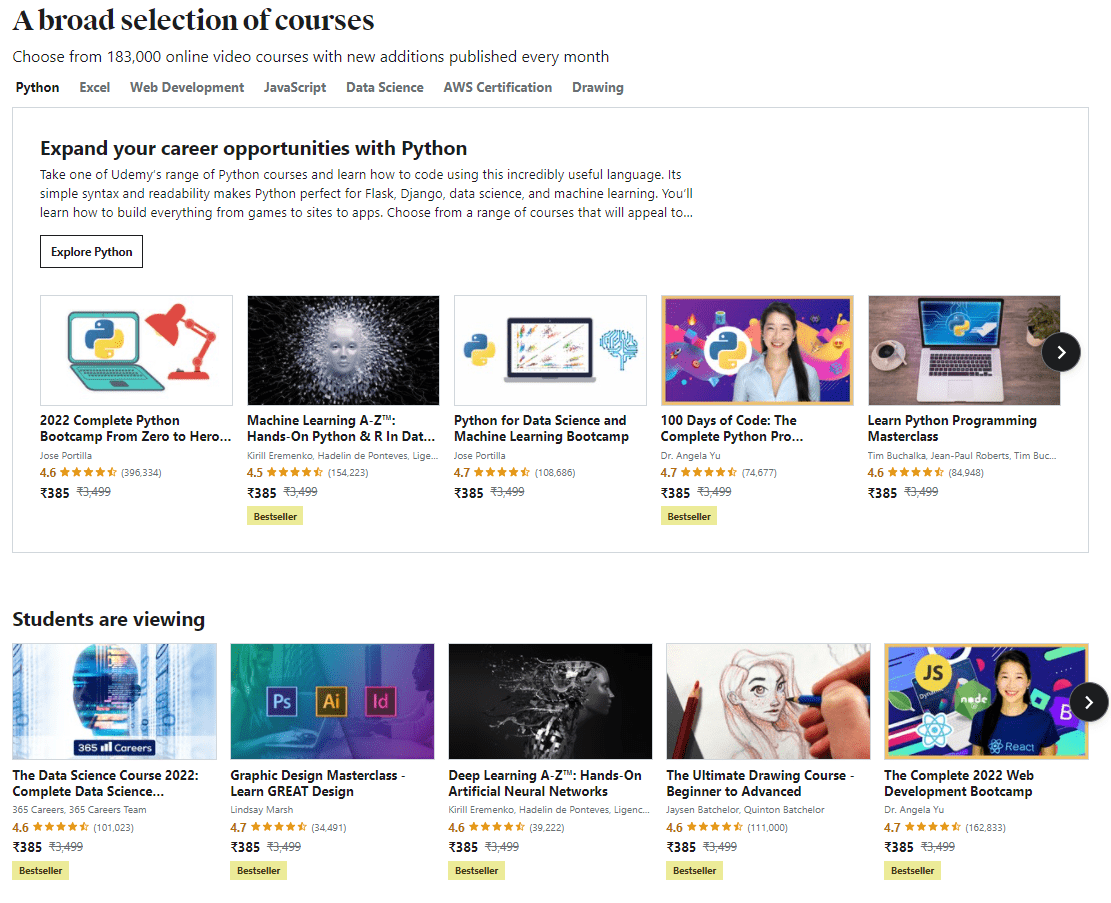1111x903 pixels.
Task: Click the Bestseller badge on Deep Learning A-Z
Action: (476, 870)
